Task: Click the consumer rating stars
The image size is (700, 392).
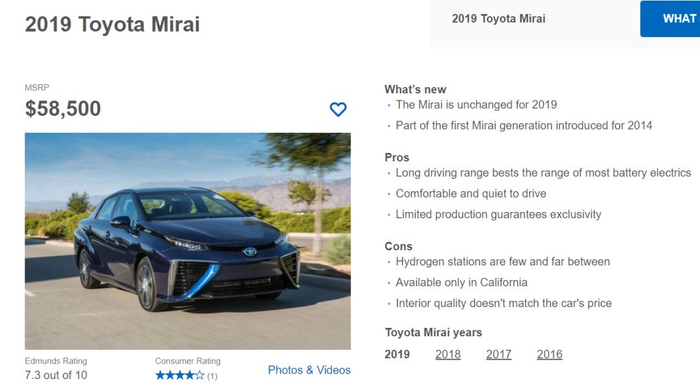Action: (180, 375)
